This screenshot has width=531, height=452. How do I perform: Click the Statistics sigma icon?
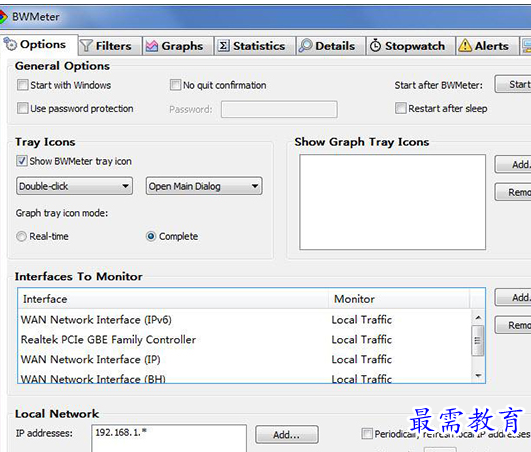[x=223, y=46]
